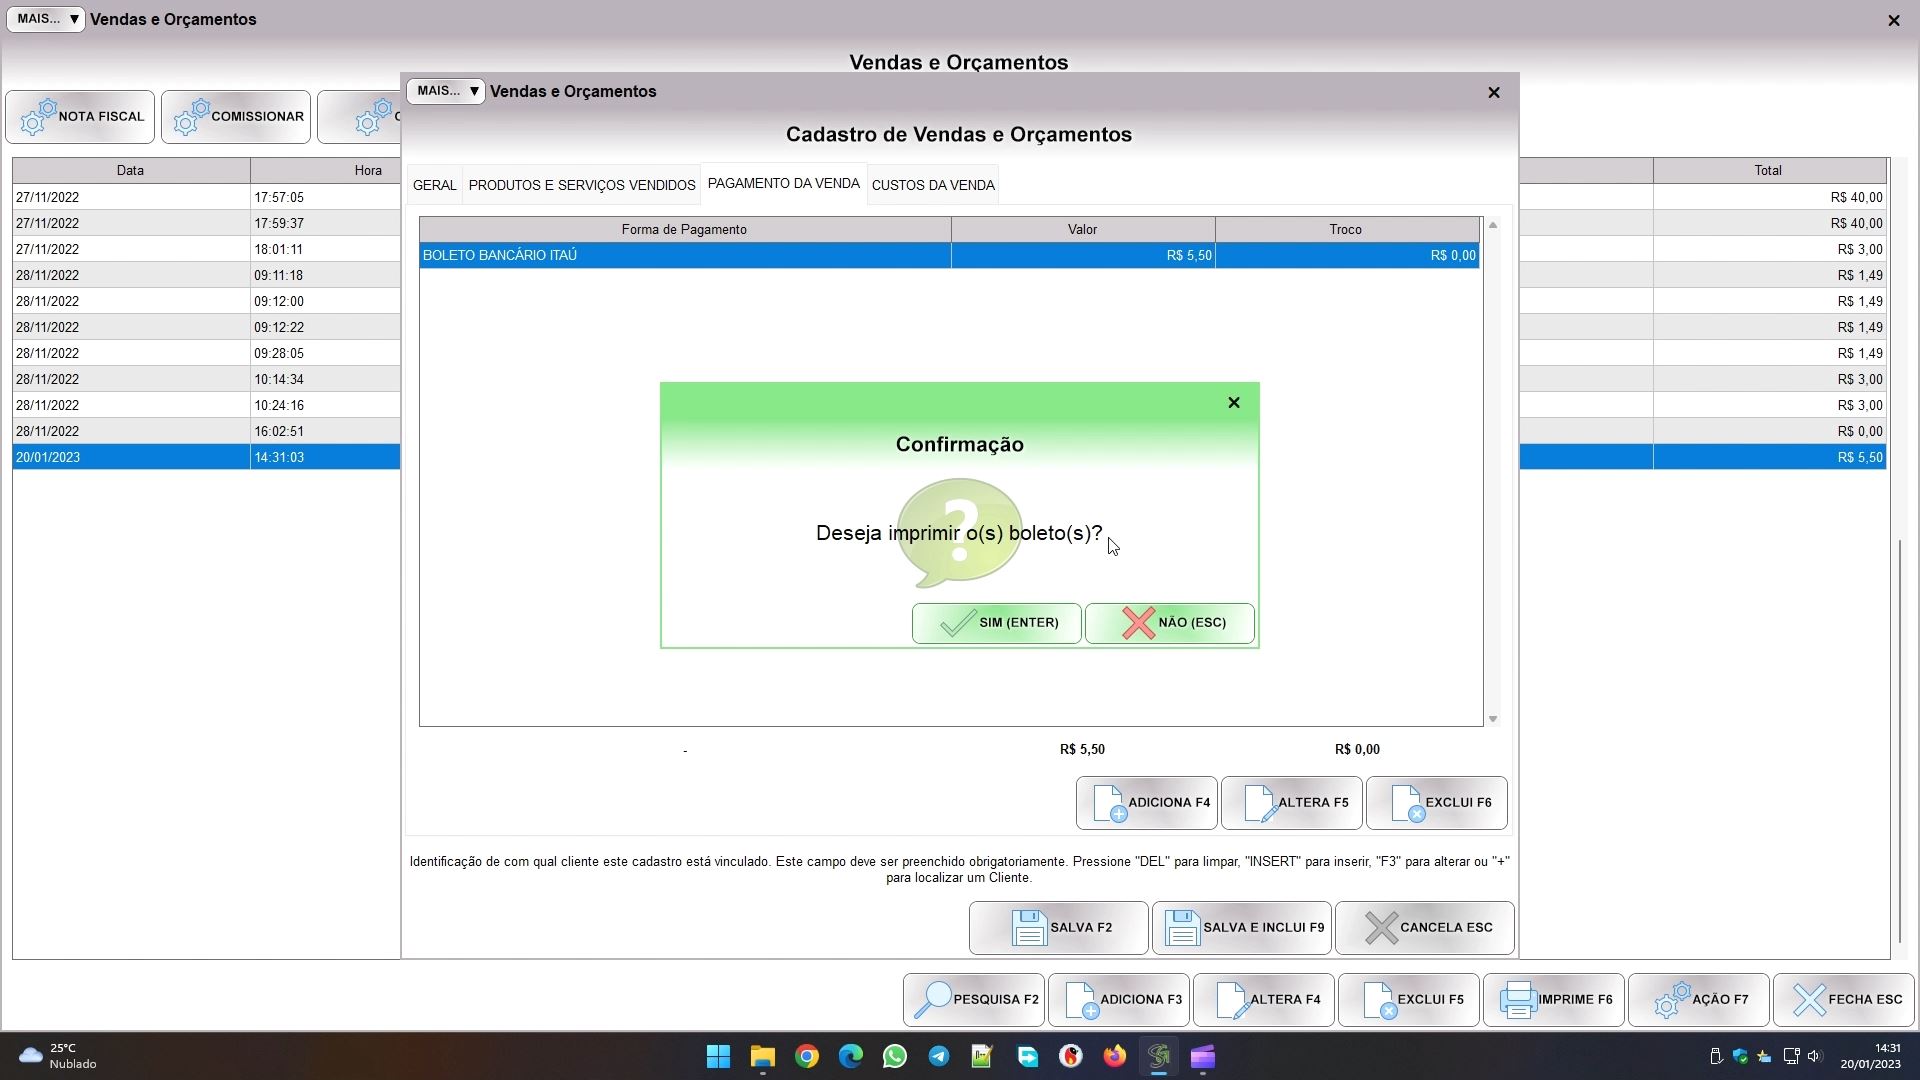
Task: Expand the MAIS... dropdown in the main window
Action: [46, 19]
